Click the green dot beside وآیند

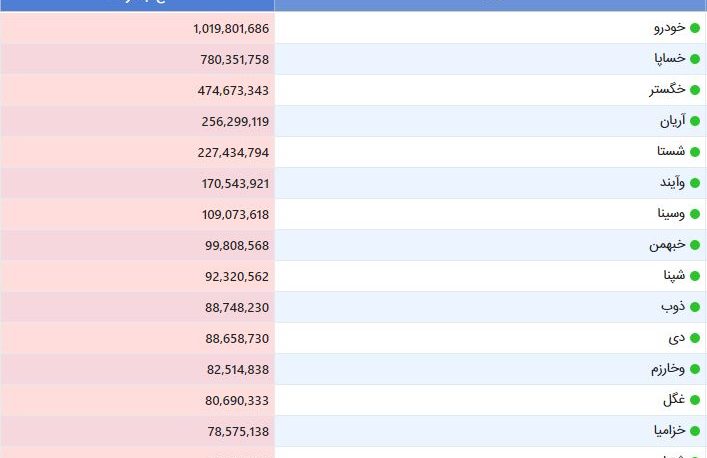(695, 183)
